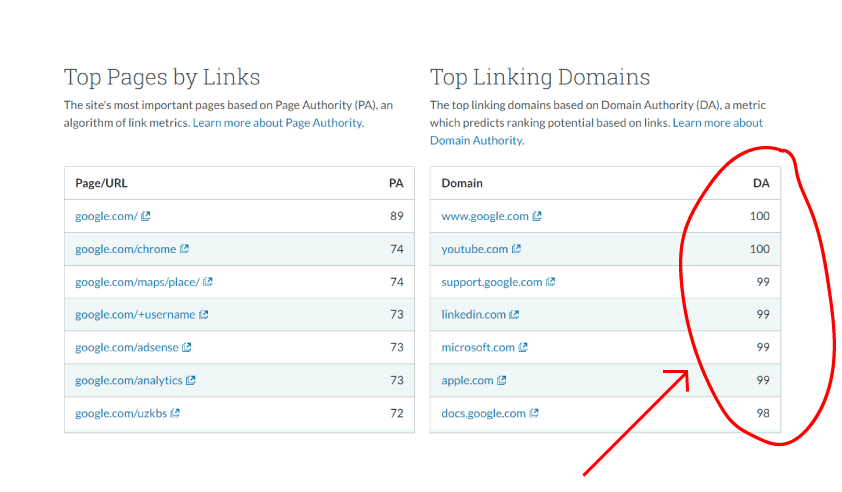Viewport: 842px width, 492px height.
Task: Select the Page/URL column header
Action: pyautogui.click(x=101, y=183)
